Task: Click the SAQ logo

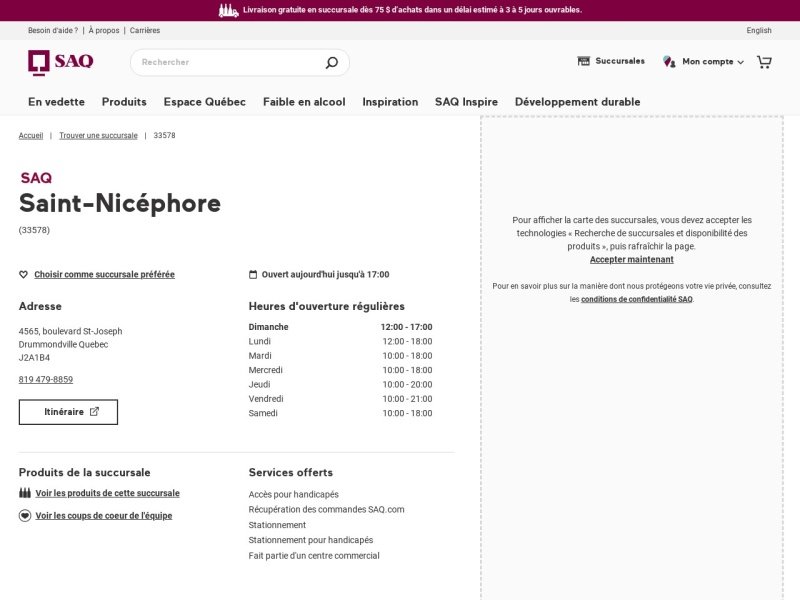Action: pos(61,62)
